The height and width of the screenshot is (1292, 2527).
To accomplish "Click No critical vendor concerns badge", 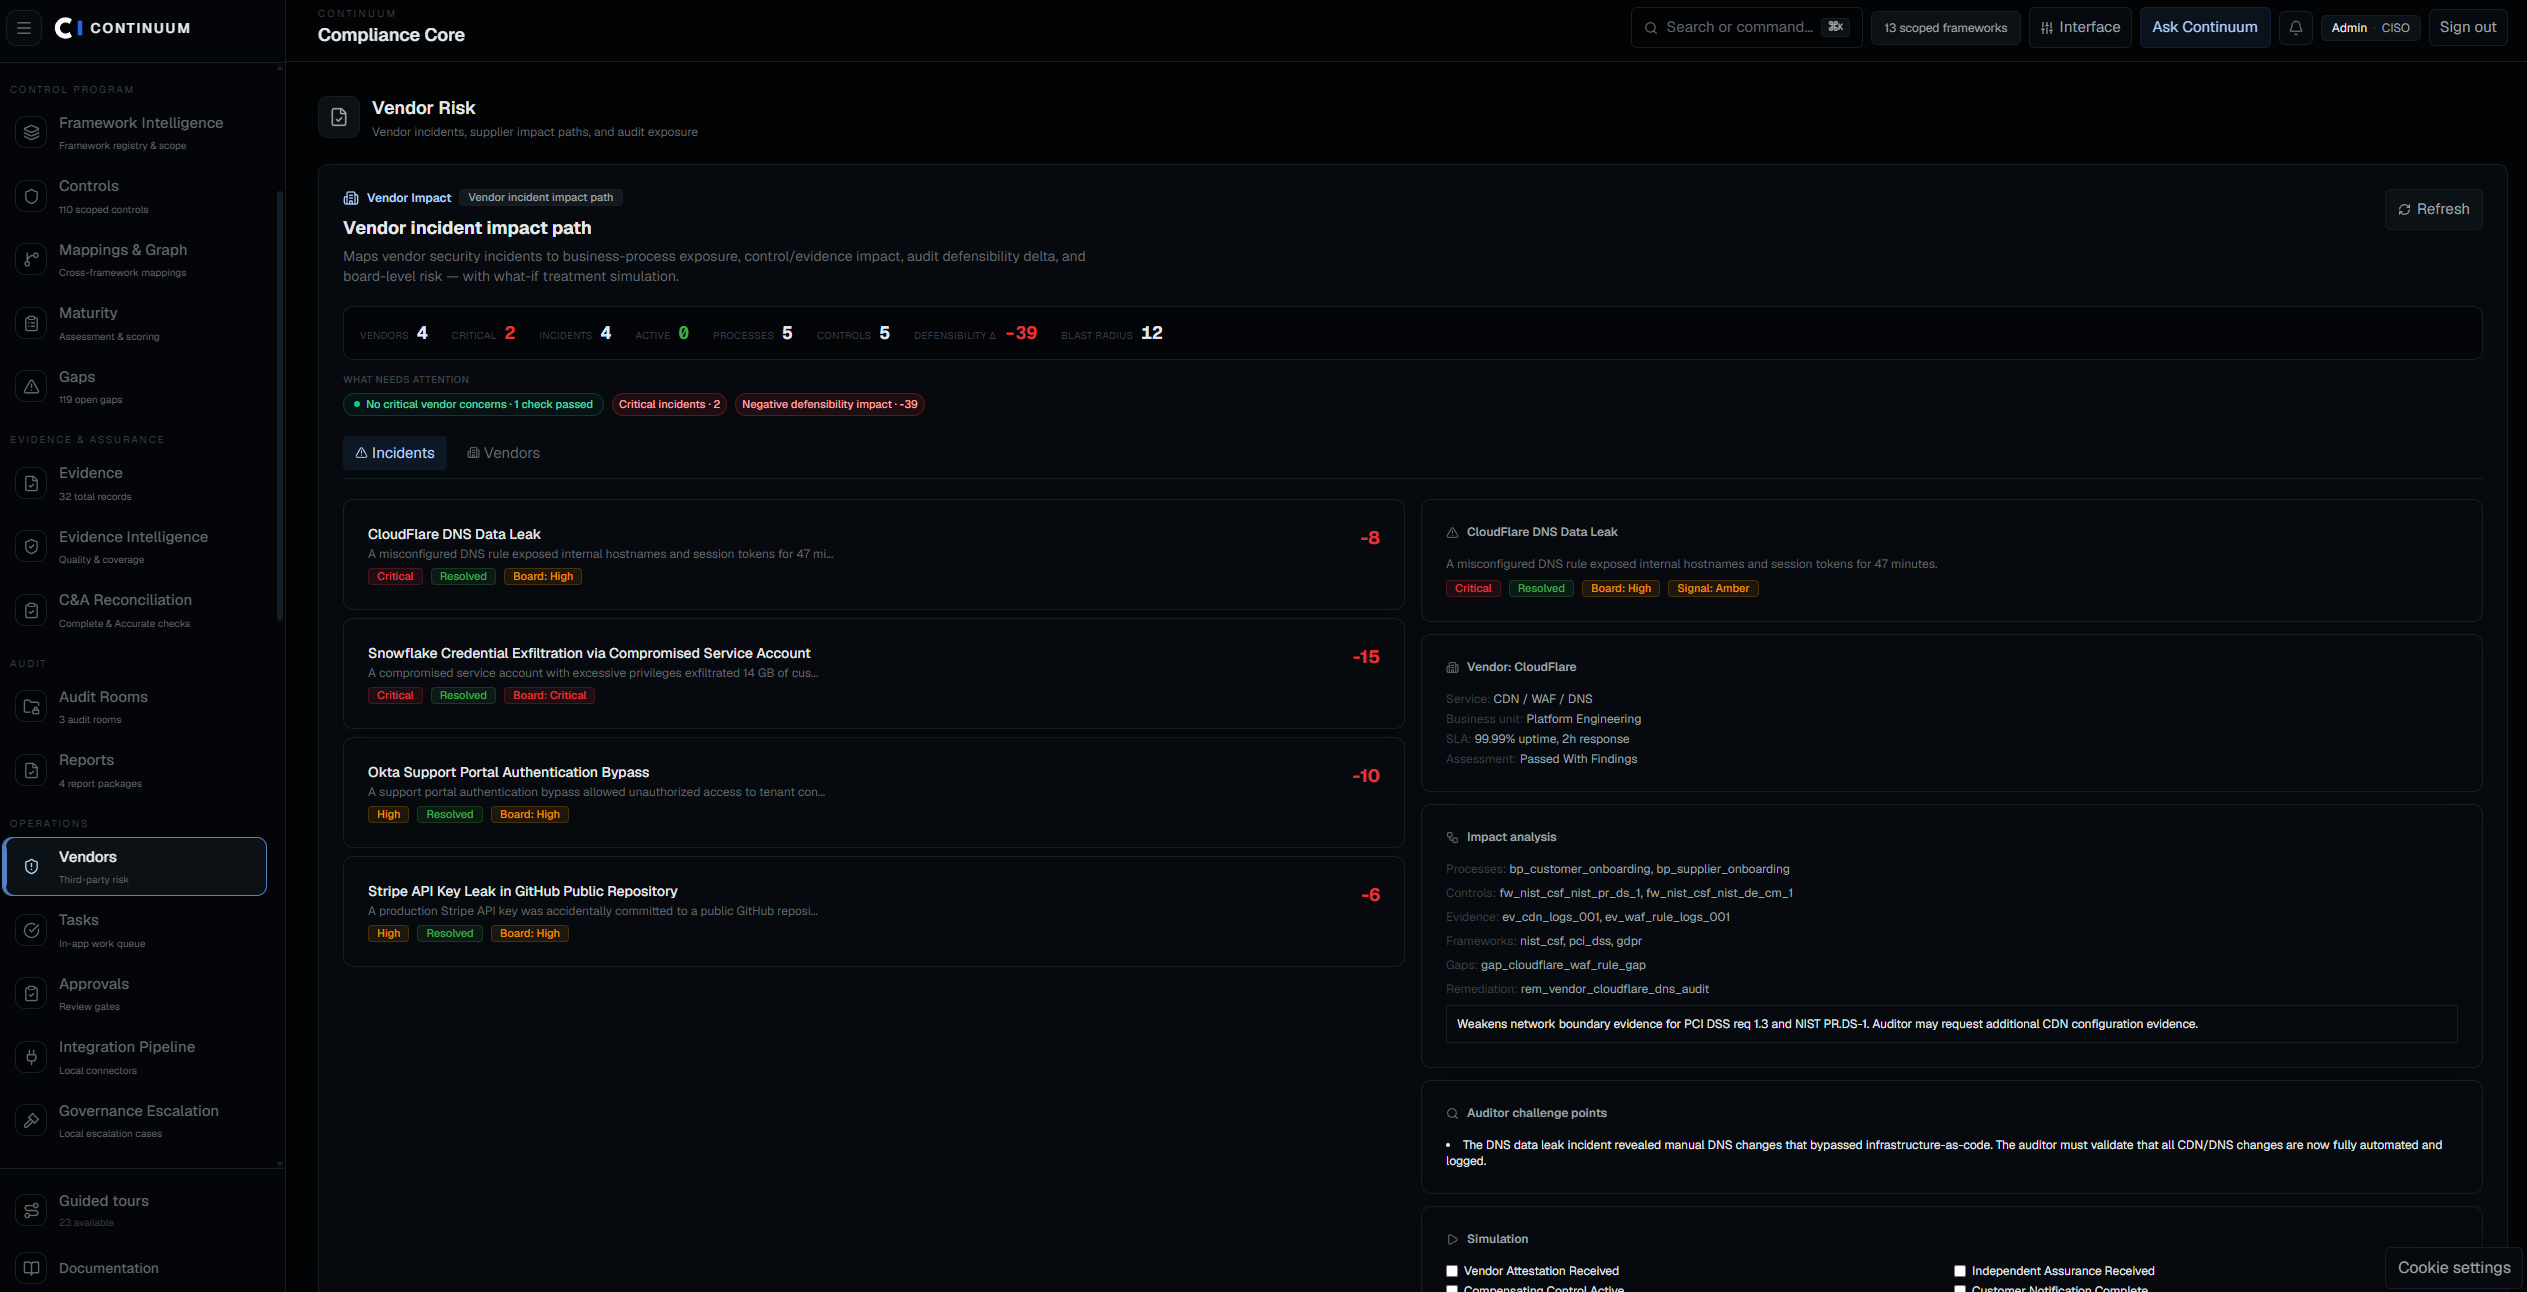I will [x=473, y=404].
